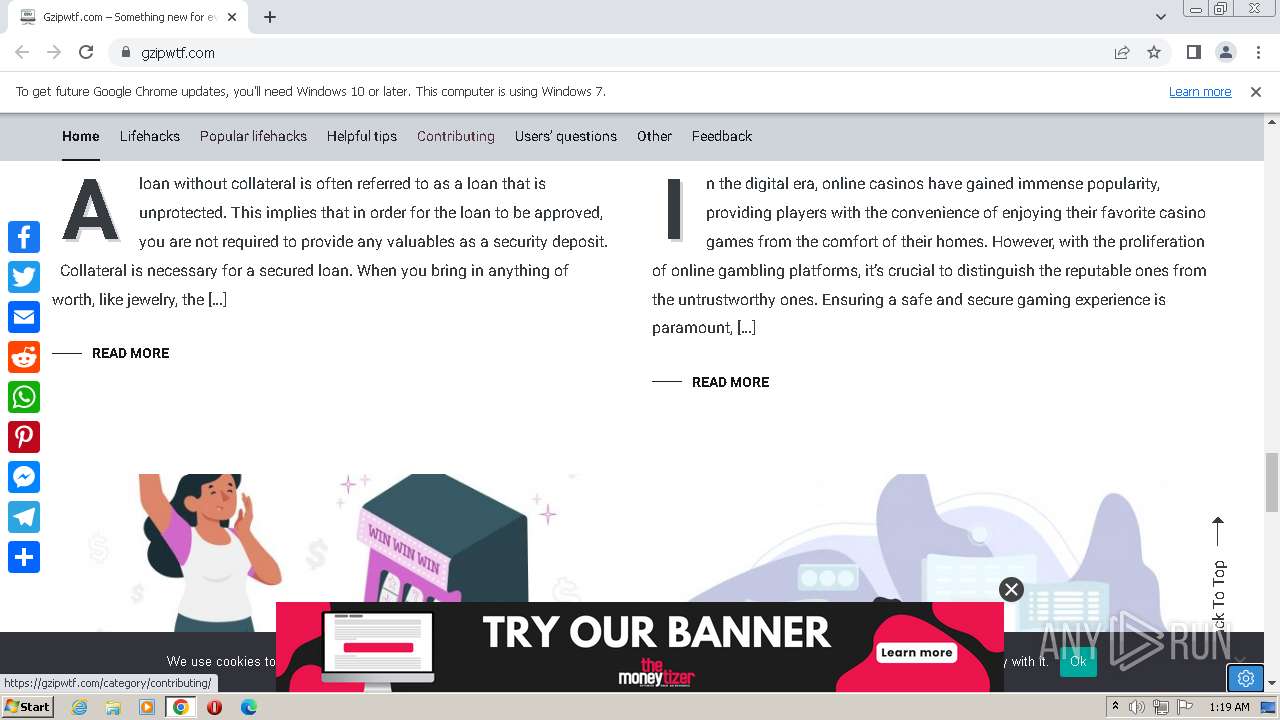Share page via Messenger icon
Viewport: 1280px width, 720px height.
pyautogui.click(x=24, y=477)
